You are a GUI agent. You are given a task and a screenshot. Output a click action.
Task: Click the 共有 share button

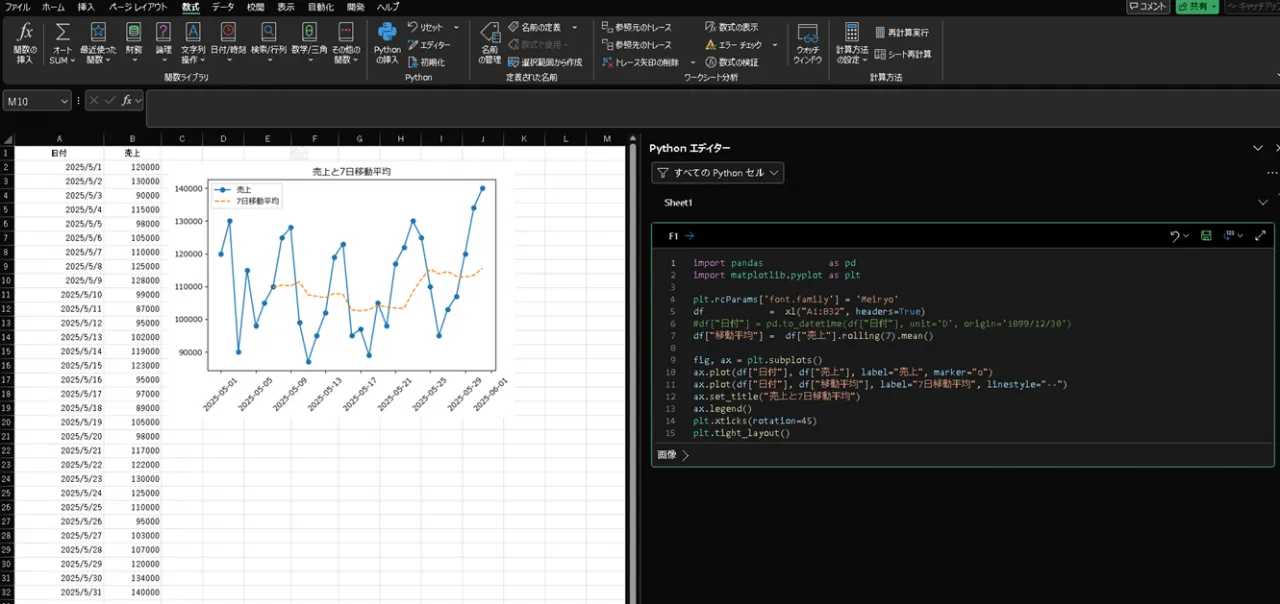tap(1196, 7)
